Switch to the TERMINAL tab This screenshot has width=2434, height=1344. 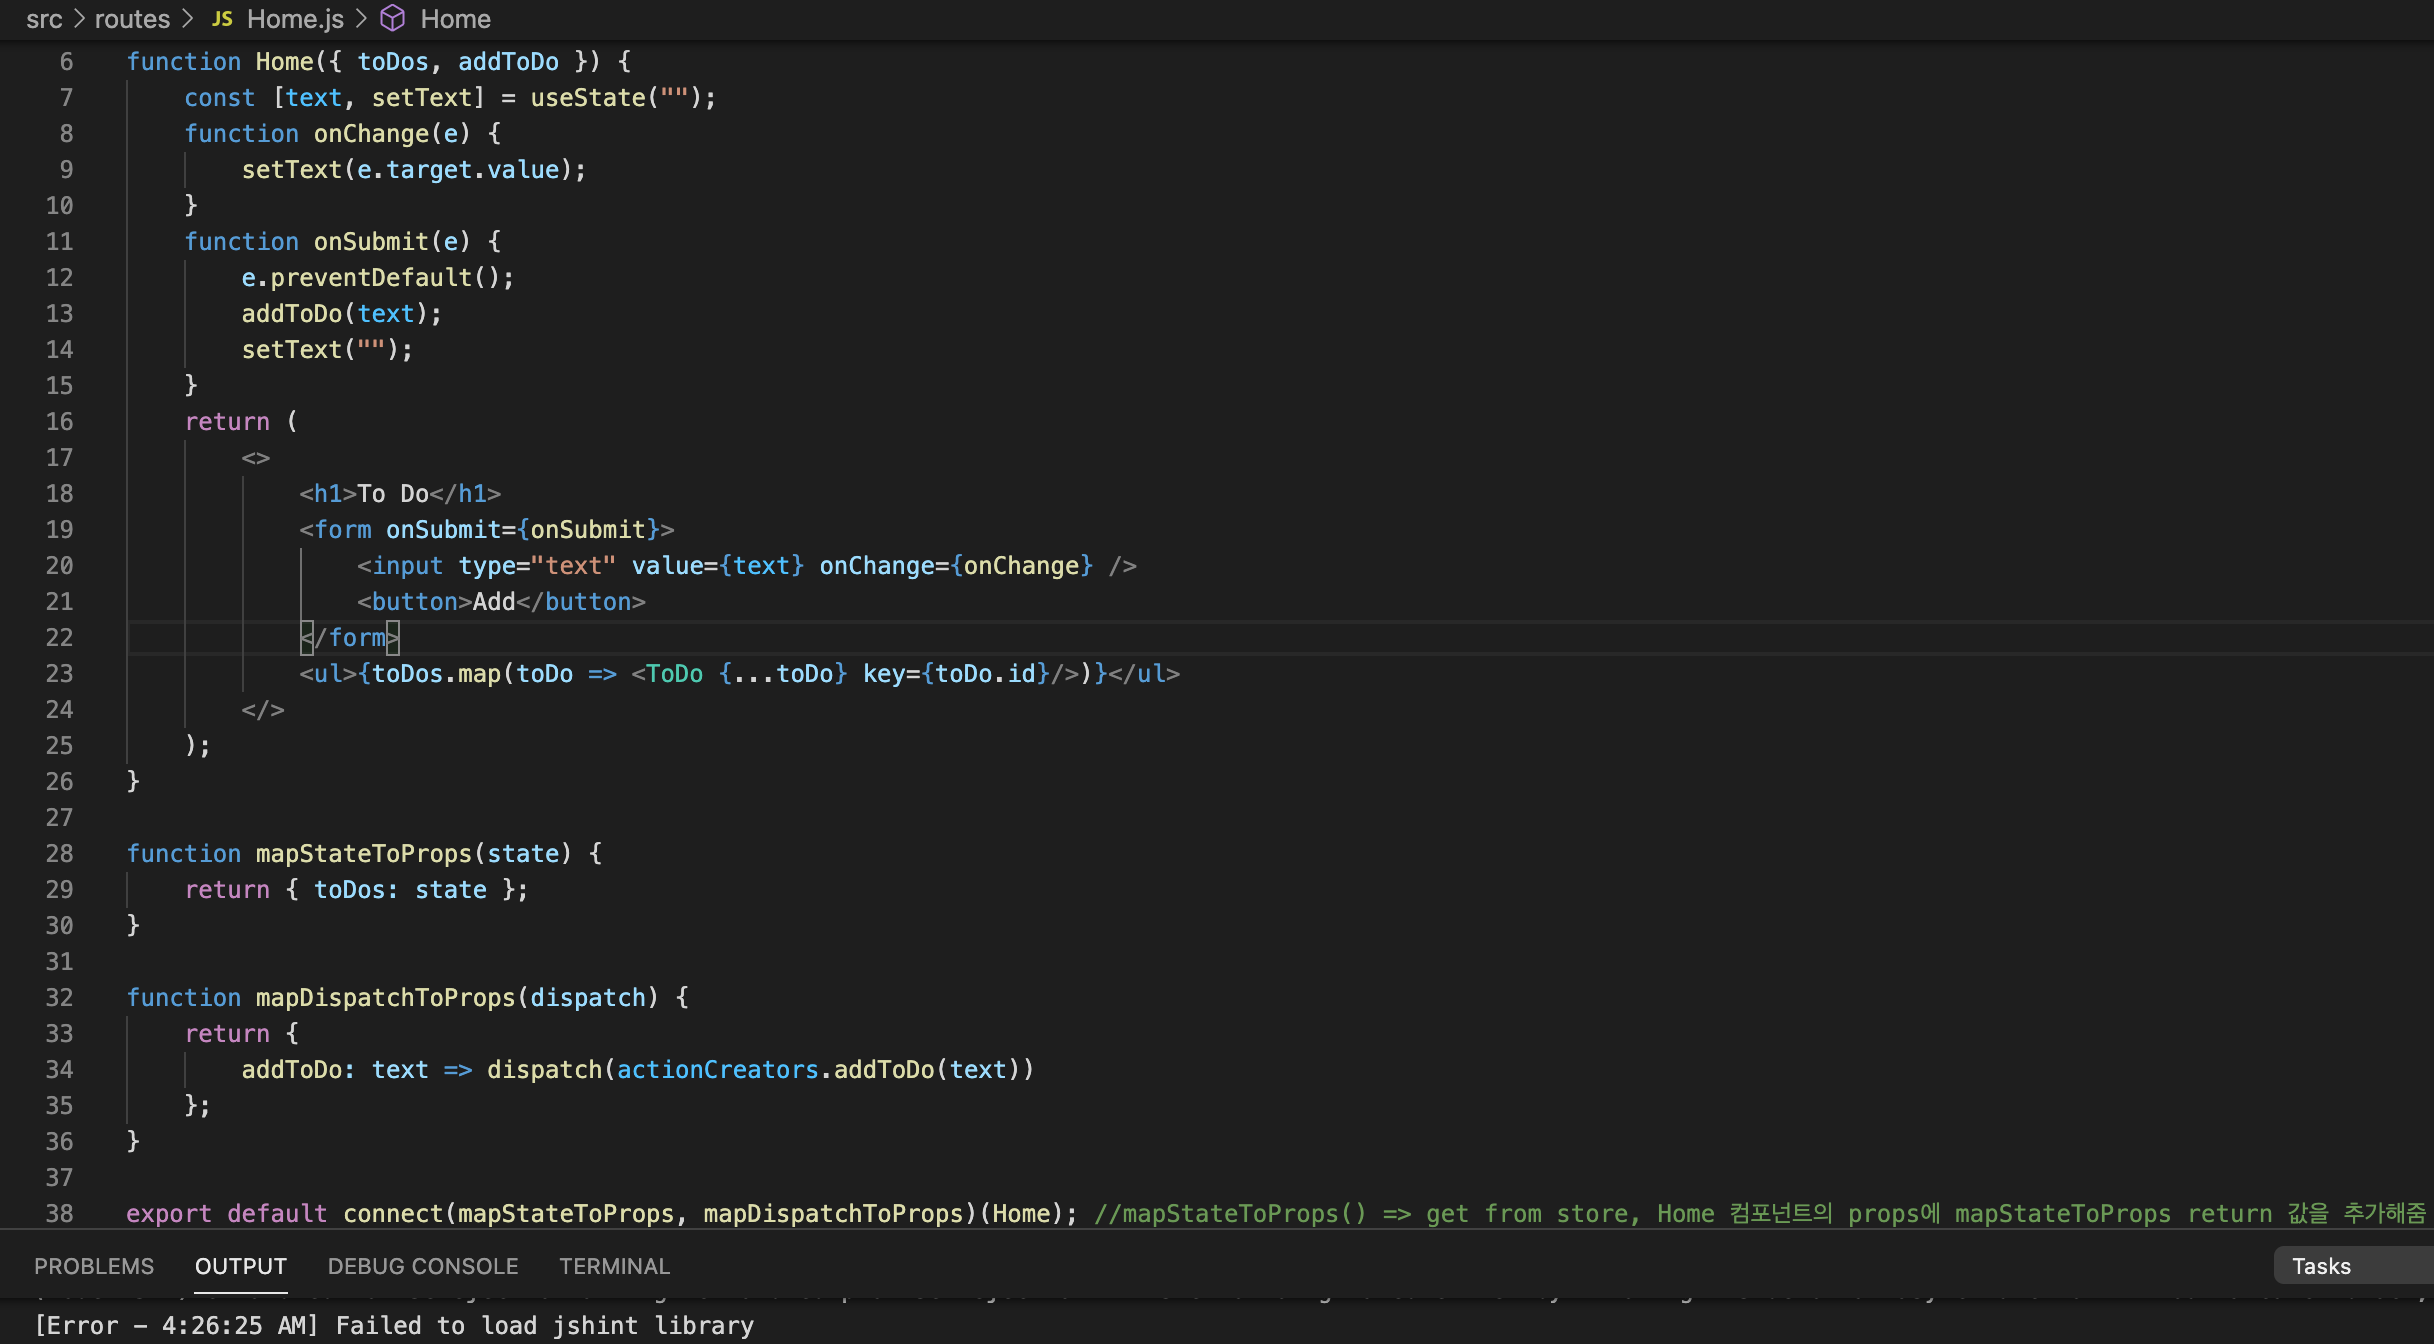point(614,1266)
